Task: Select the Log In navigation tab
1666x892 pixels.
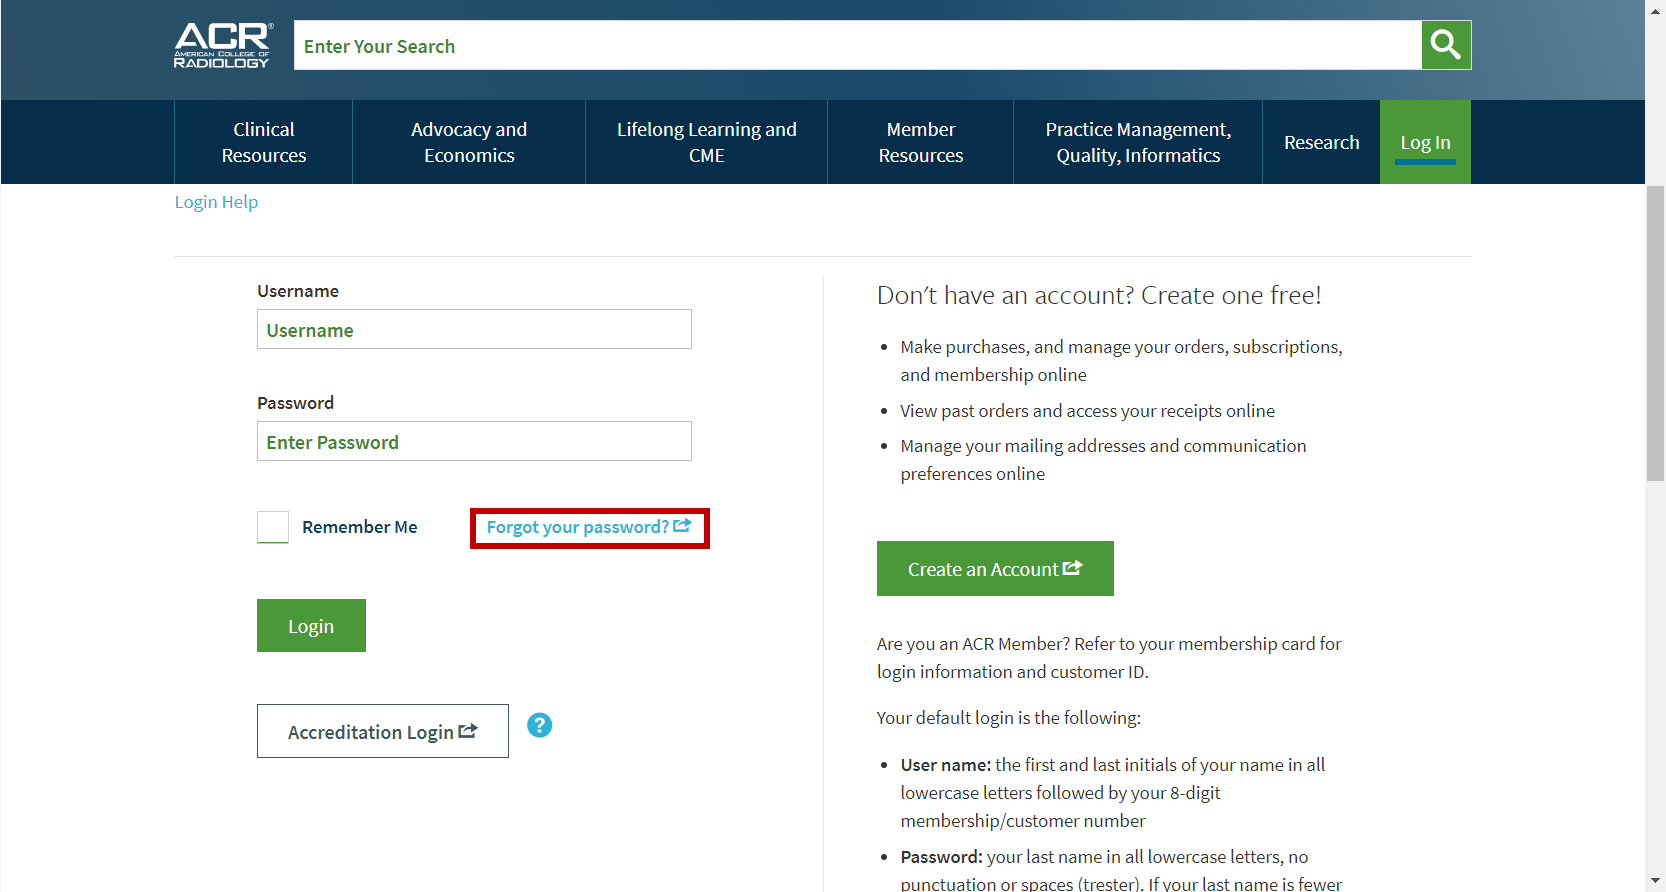Action: coord(1425,142)
